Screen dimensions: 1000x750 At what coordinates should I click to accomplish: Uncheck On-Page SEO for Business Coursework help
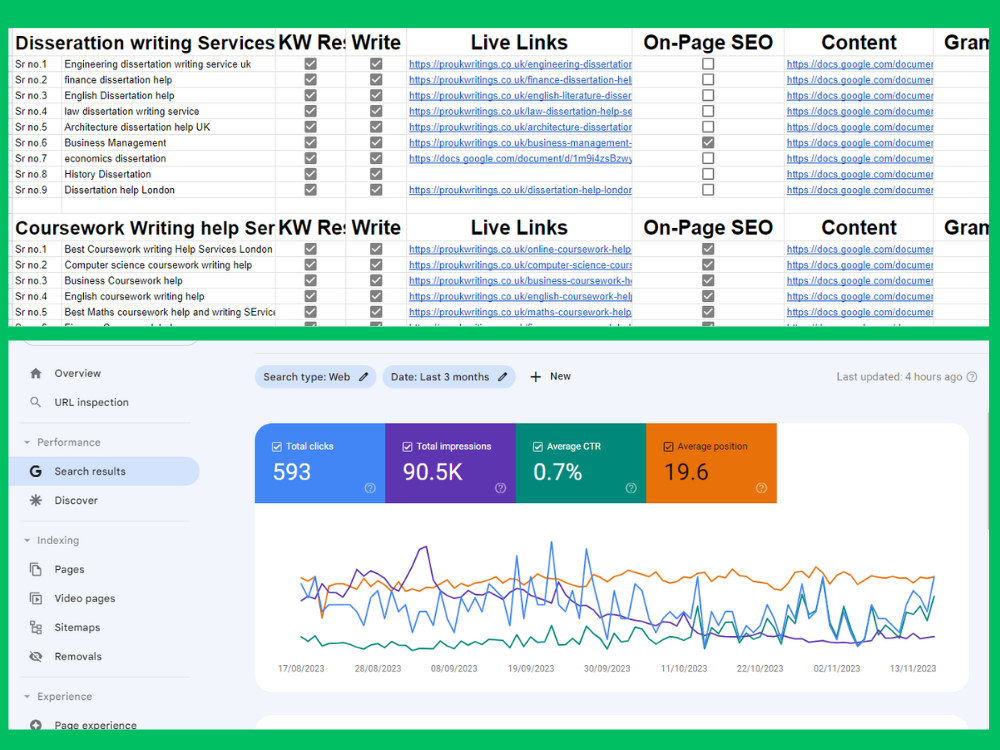coord(708,280)
